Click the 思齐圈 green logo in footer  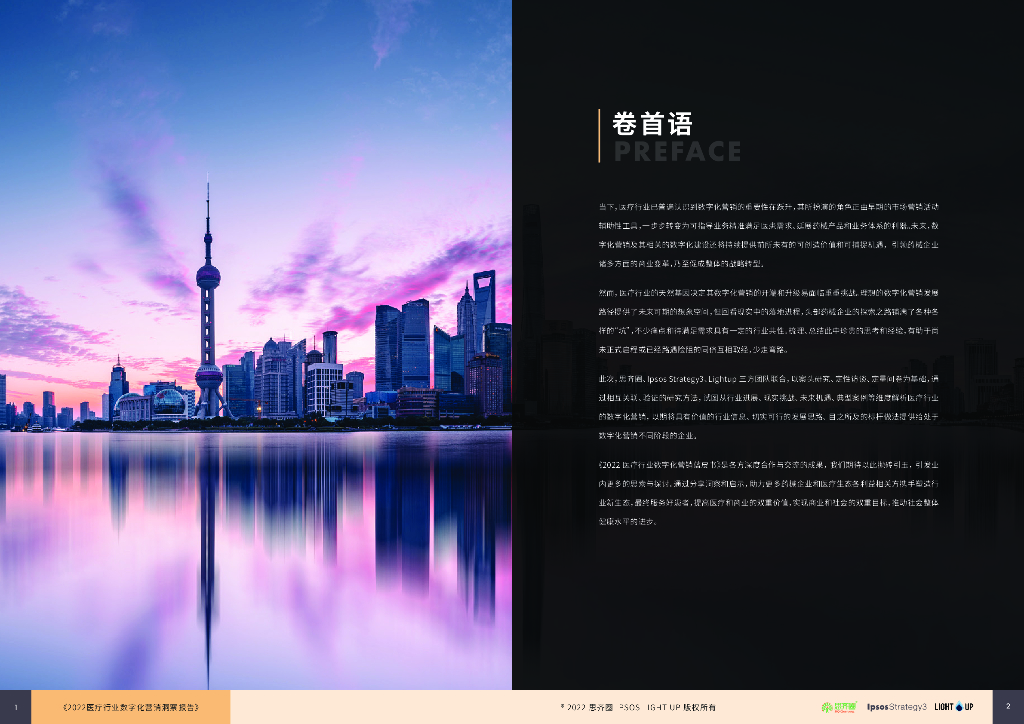click(839, 707)
